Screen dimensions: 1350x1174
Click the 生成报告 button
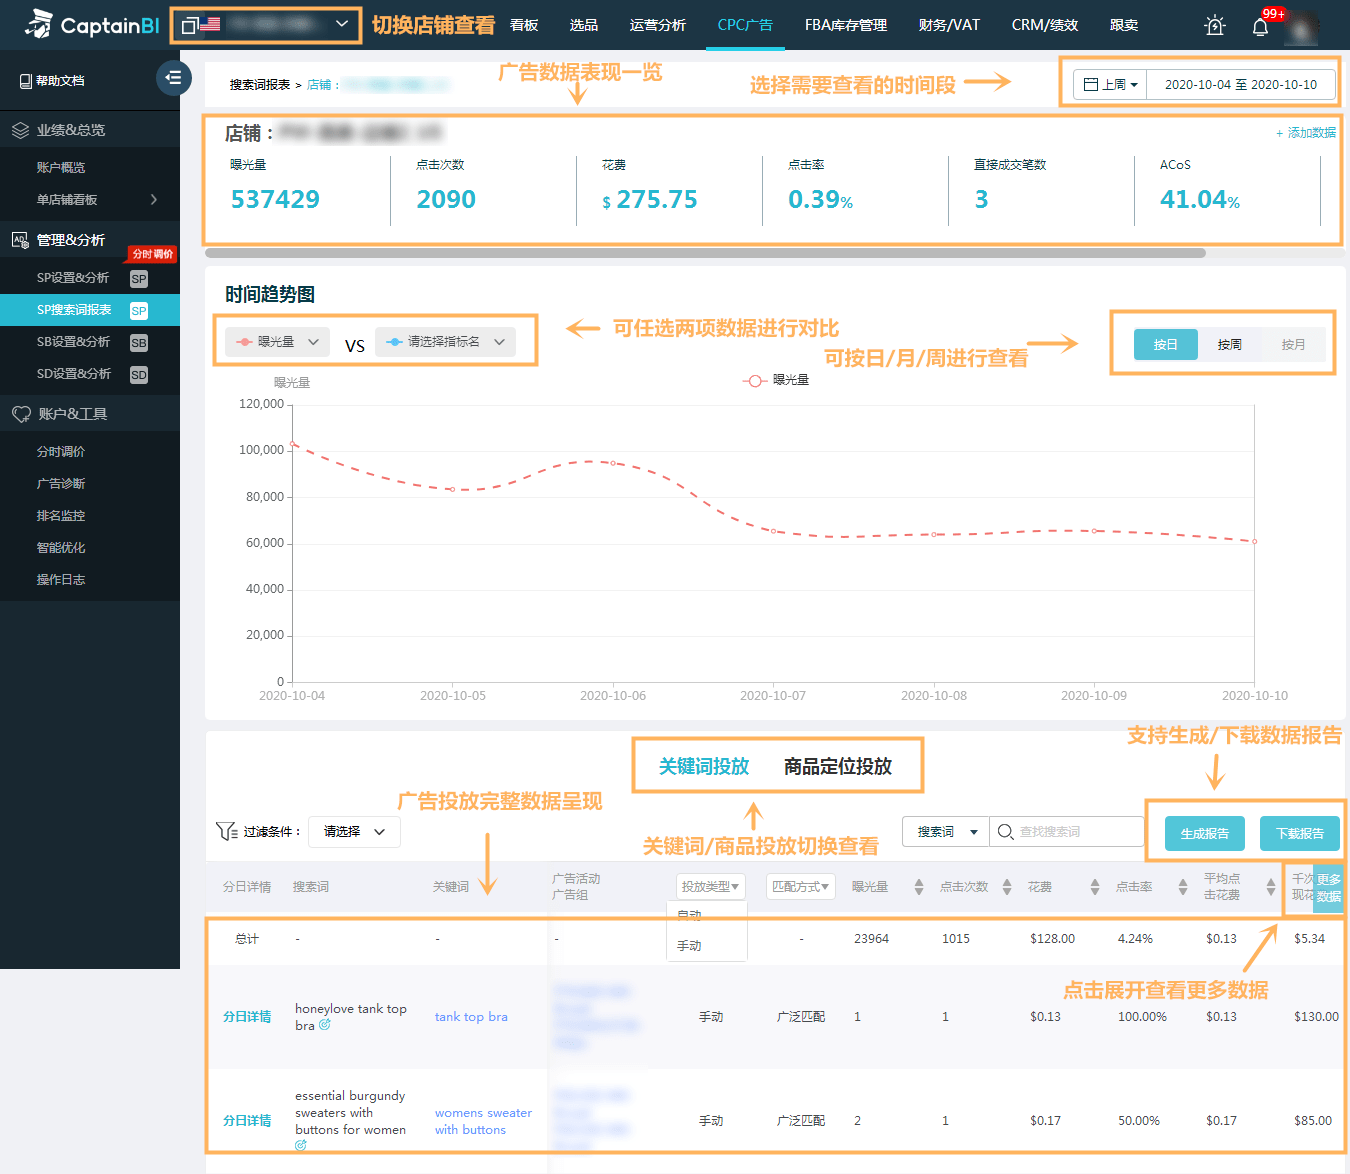[1204, 833]
